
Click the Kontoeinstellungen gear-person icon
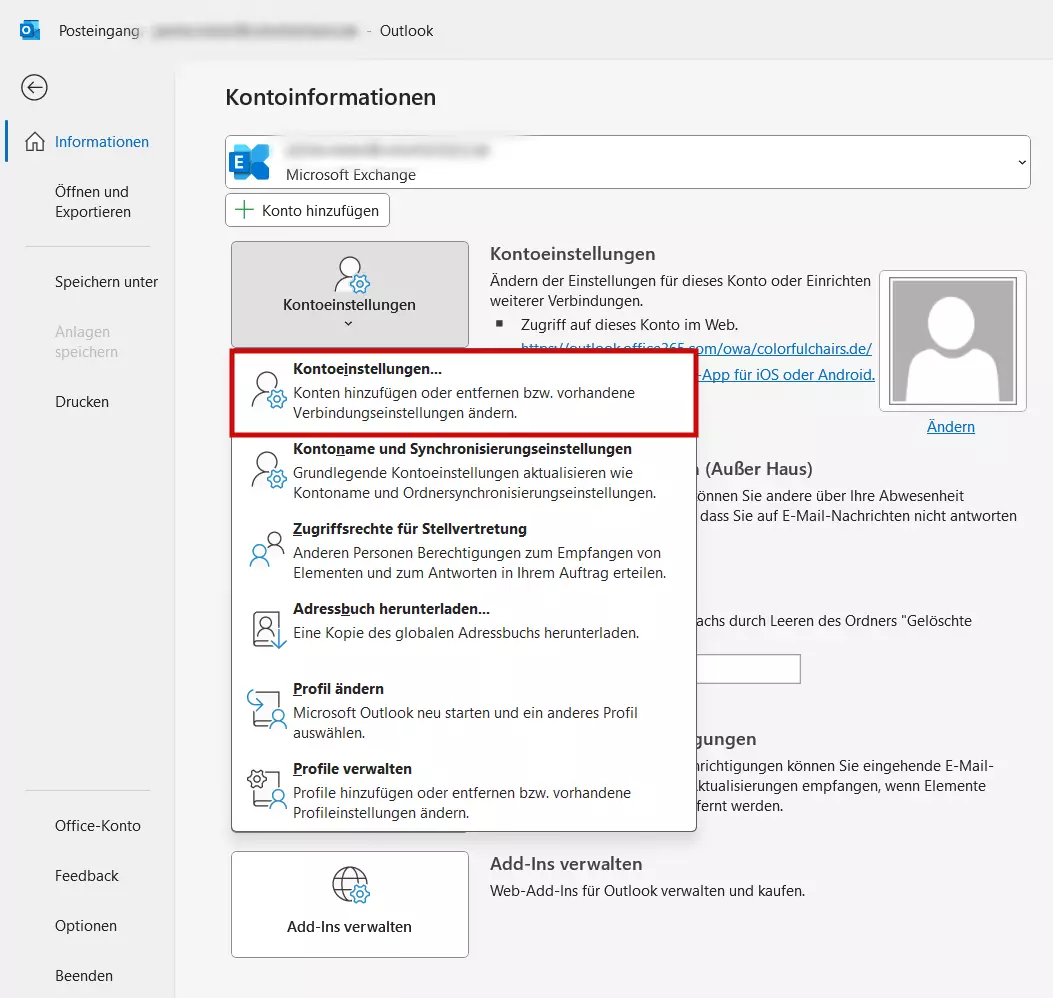(x=349, y=275)
